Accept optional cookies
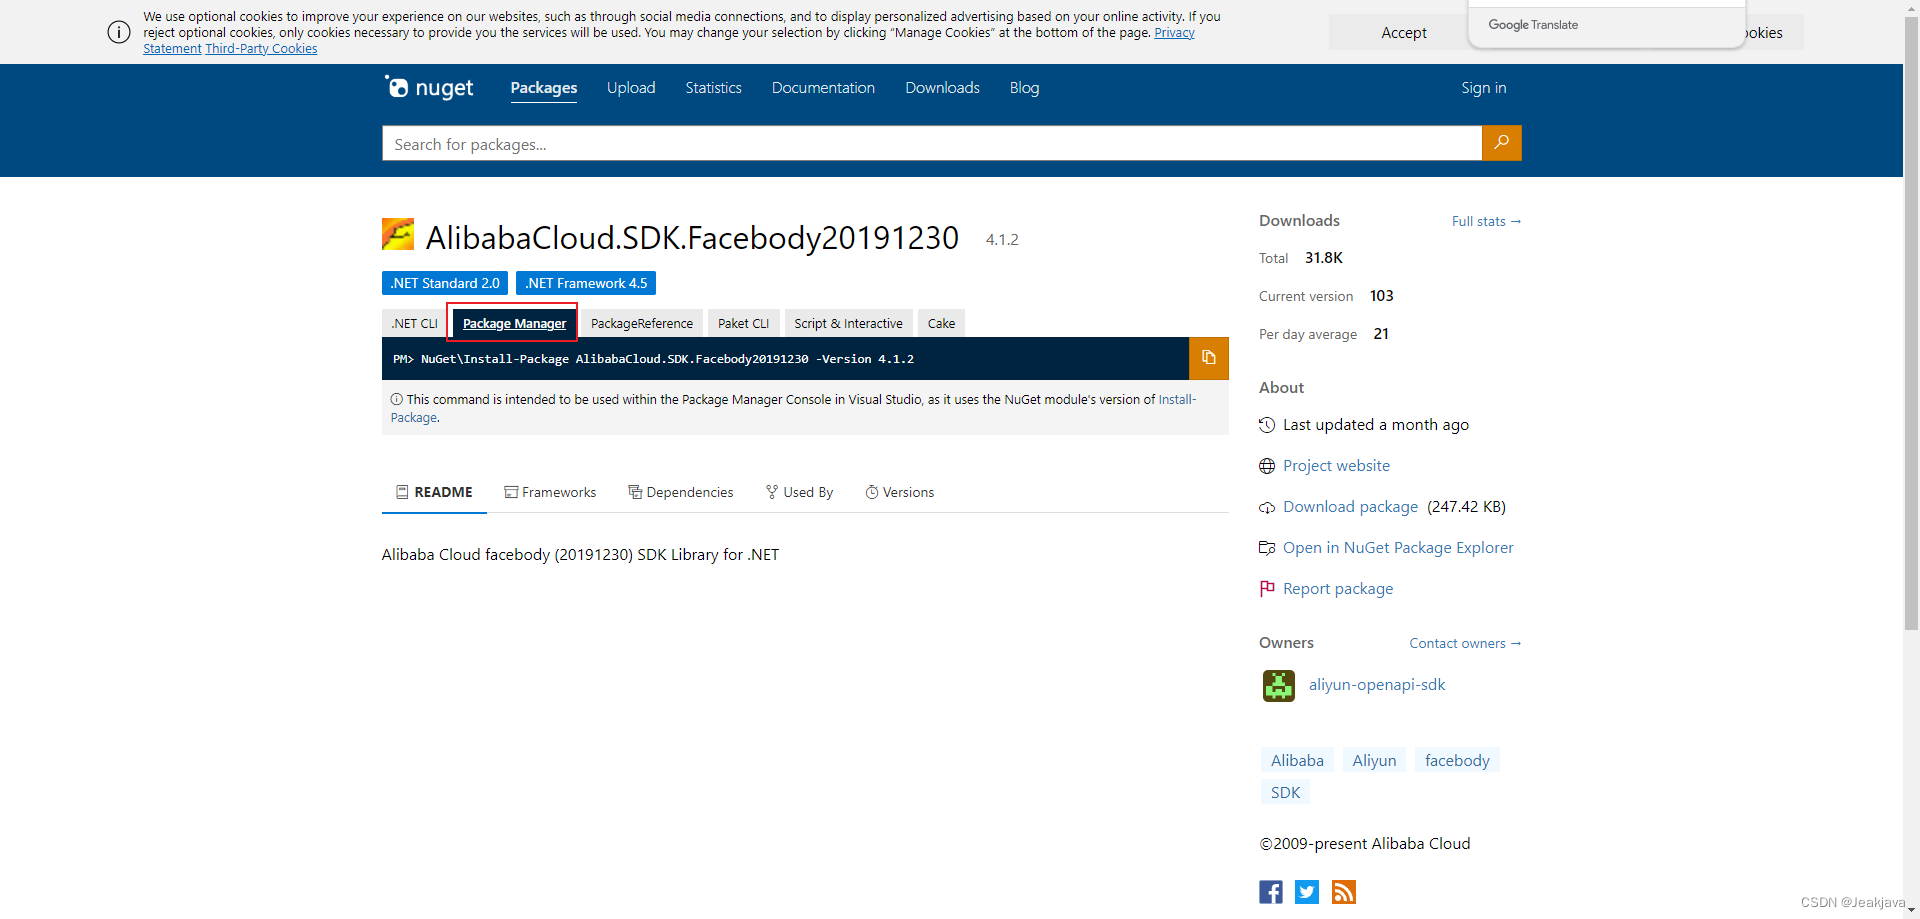 click(x=1403, y=32)
